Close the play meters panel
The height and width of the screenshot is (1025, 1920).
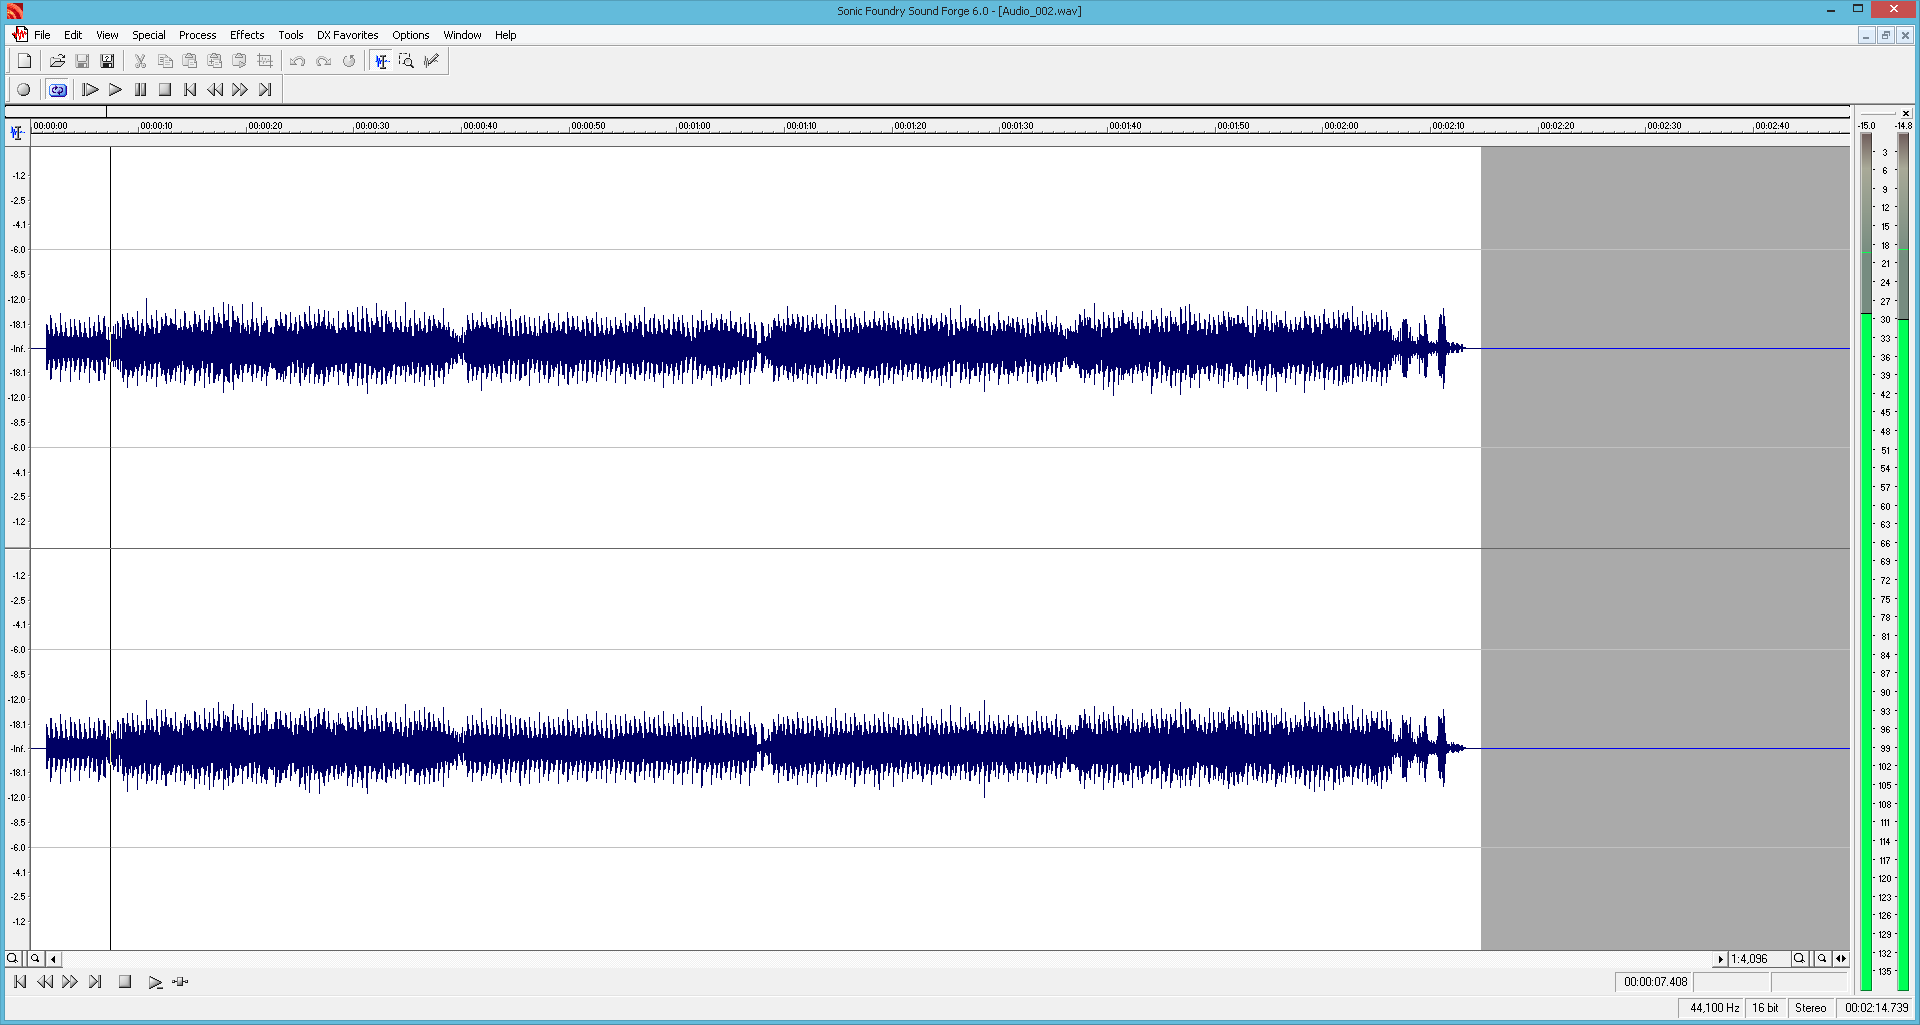pyautogui.click(x=1906, y=113)
